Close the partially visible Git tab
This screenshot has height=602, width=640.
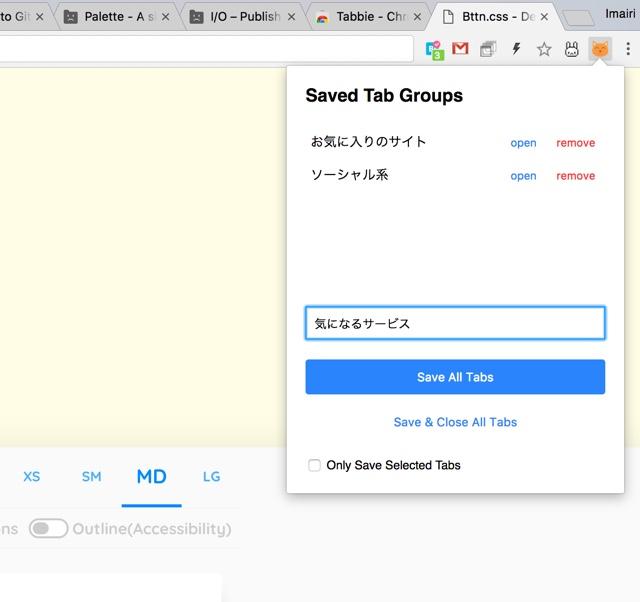[39, 17]
